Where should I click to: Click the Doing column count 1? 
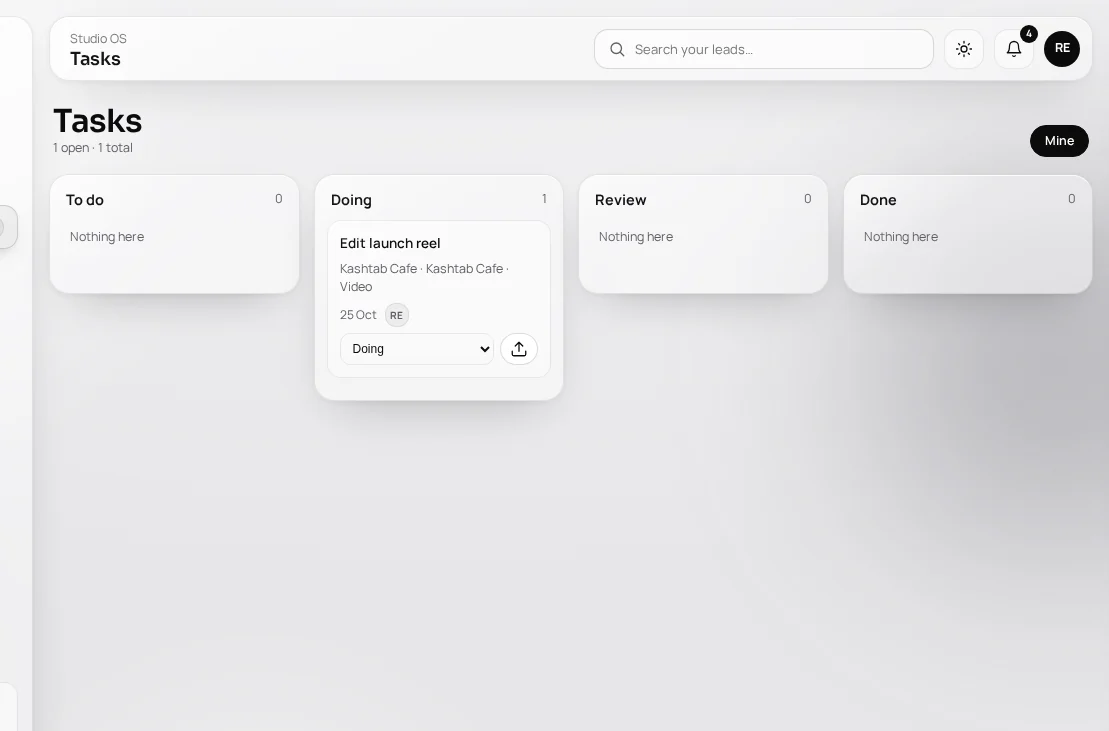coord(544,199)
